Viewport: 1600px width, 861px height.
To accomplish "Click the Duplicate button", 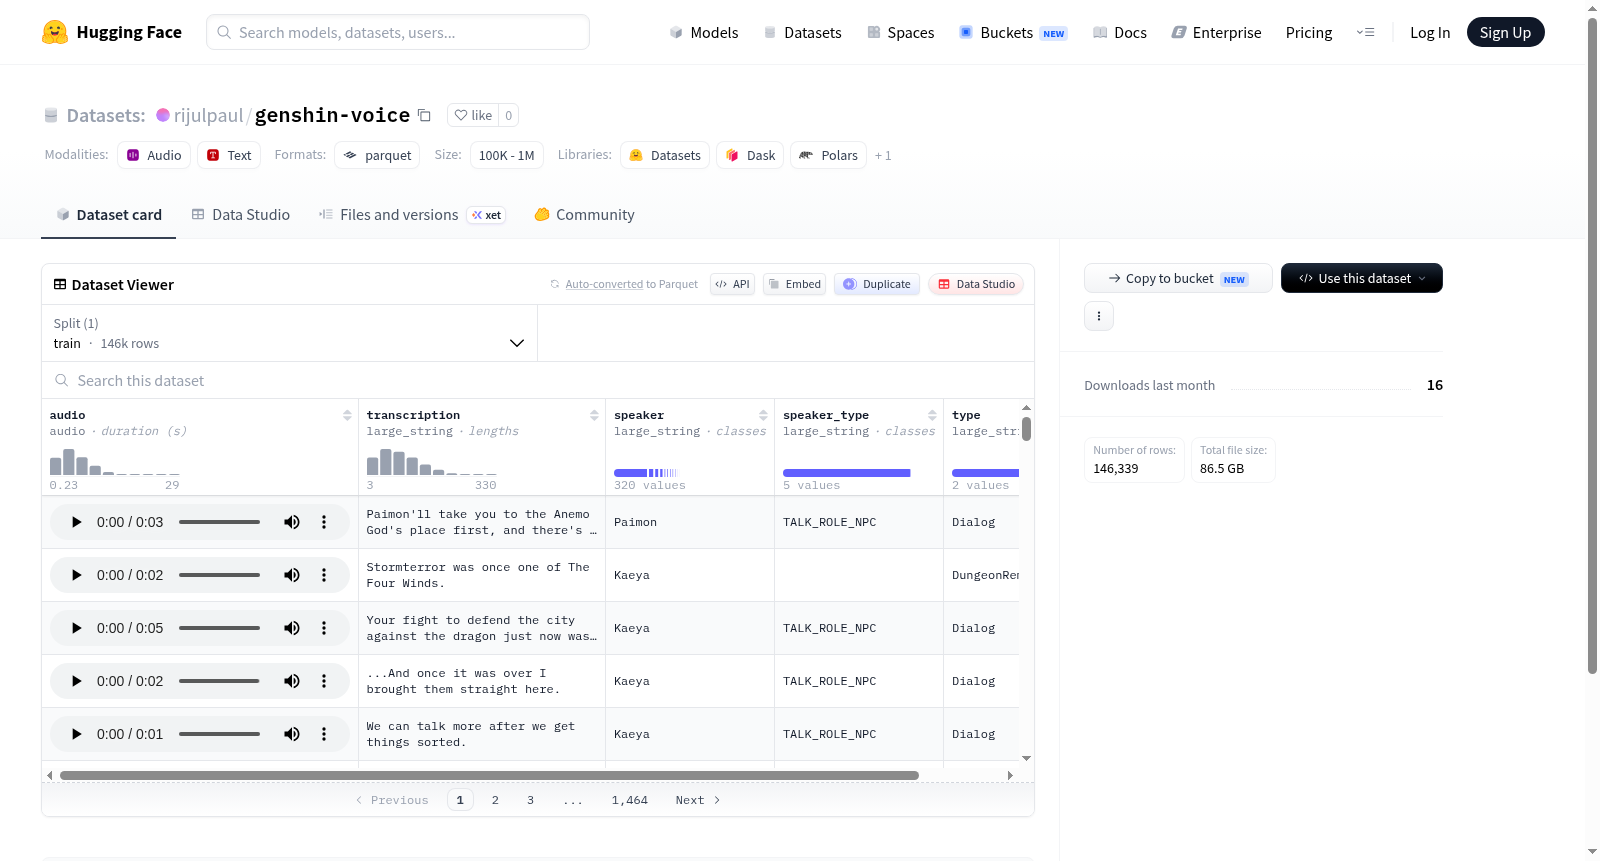I will (x=877, y=284).
